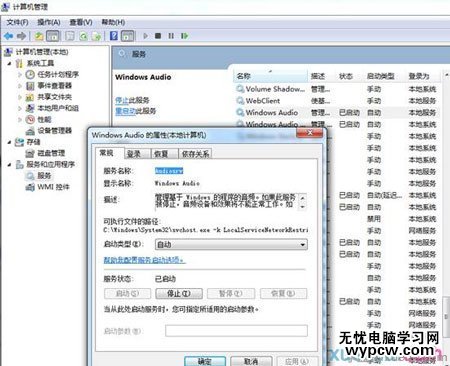Select 任务计划程序 in the tree

[58, 74]
